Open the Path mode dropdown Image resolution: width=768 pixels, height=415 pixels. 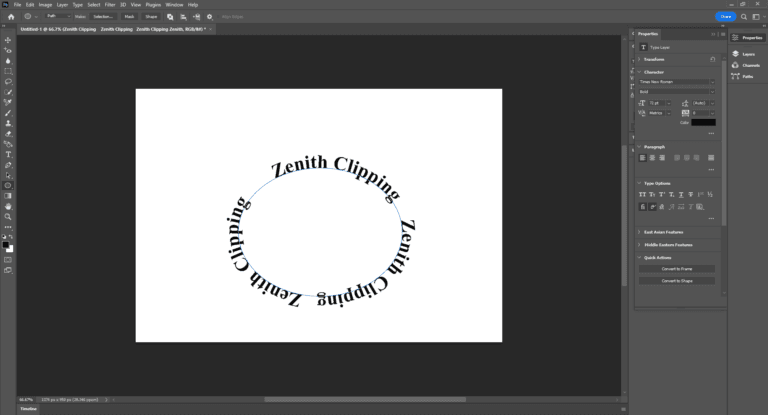(x=58, y=17)
